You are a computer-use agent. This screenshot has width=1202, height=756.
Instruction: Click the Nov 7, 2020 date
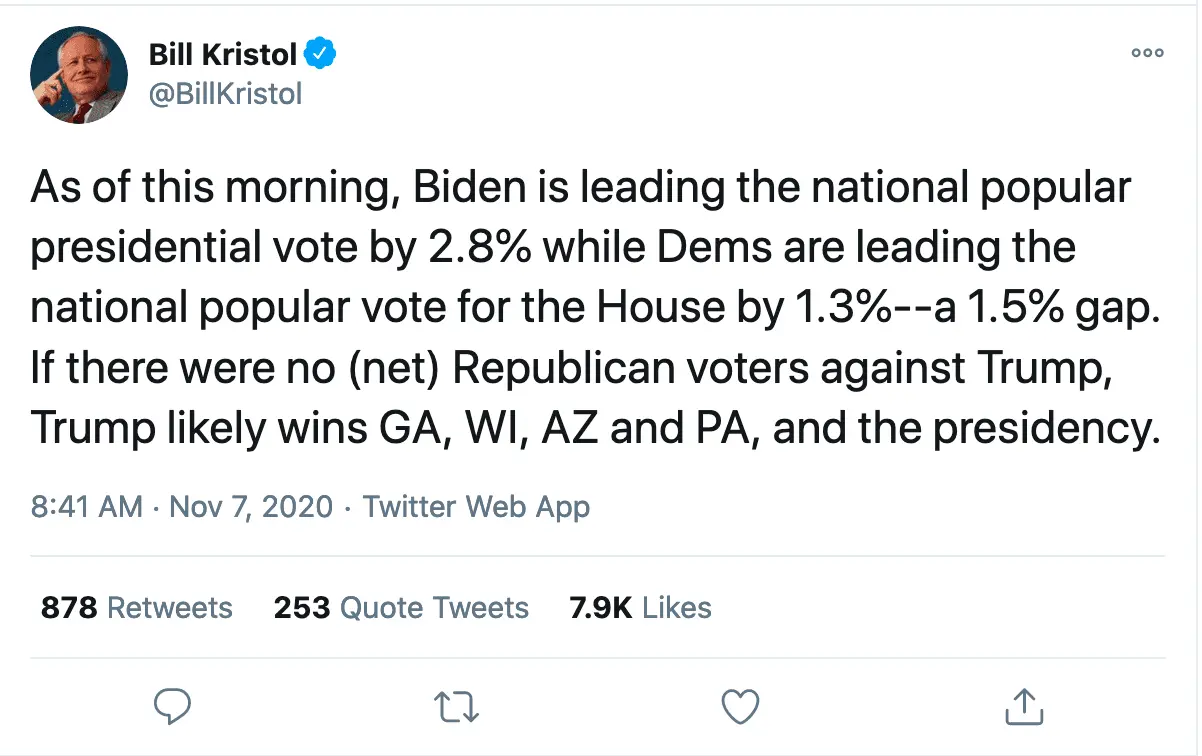tap(251, 506)
